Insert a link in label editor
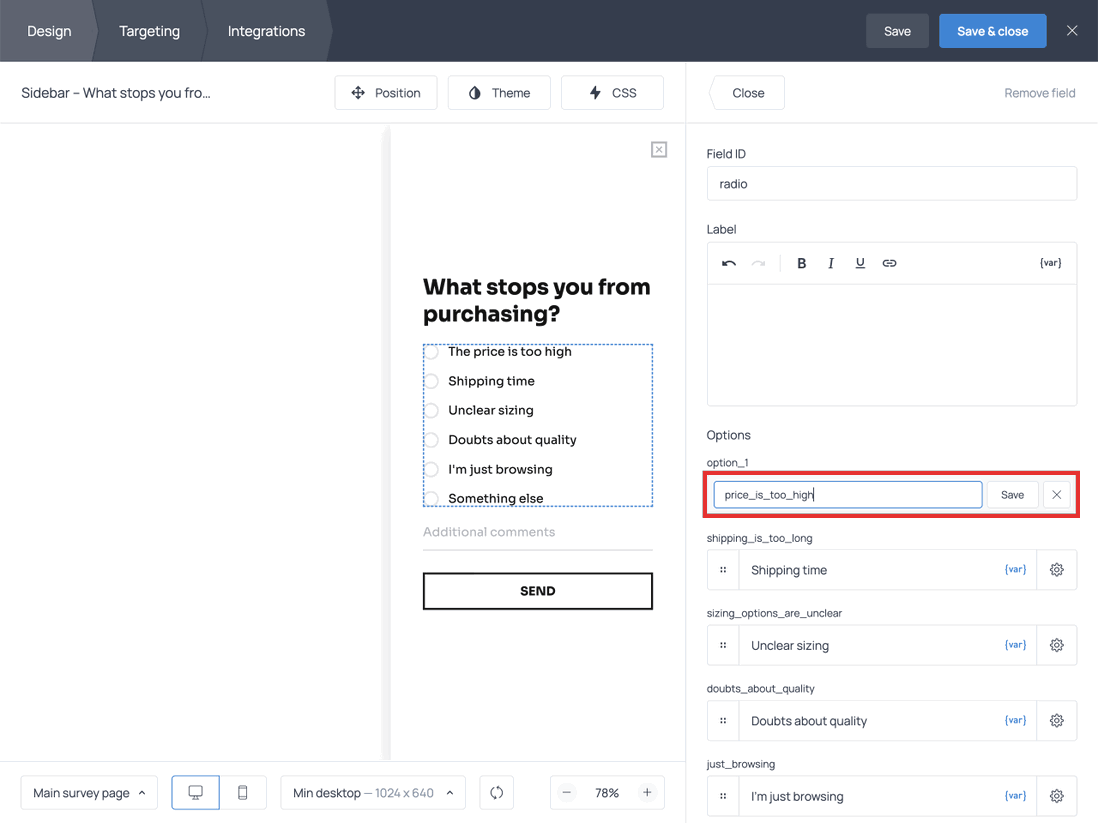Viewport: 1098px width, 823px height. [889, 263]
